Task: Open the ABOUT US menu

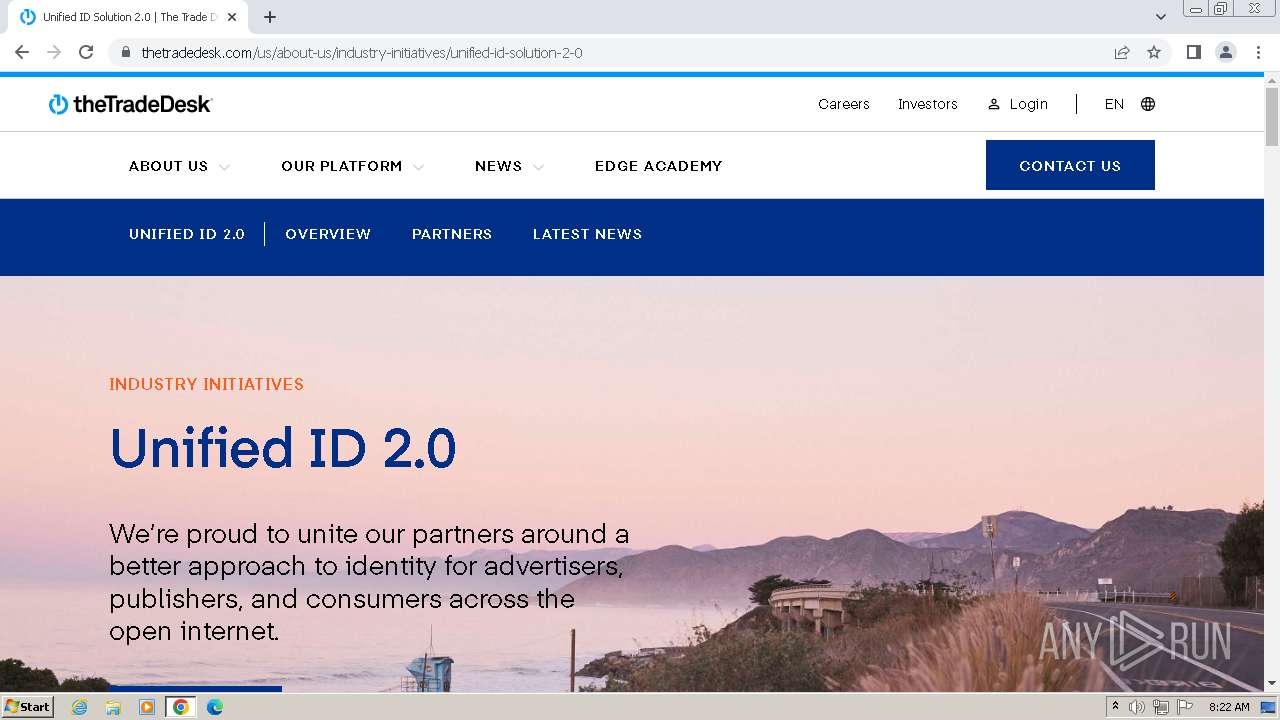Action: click(168, 166)
